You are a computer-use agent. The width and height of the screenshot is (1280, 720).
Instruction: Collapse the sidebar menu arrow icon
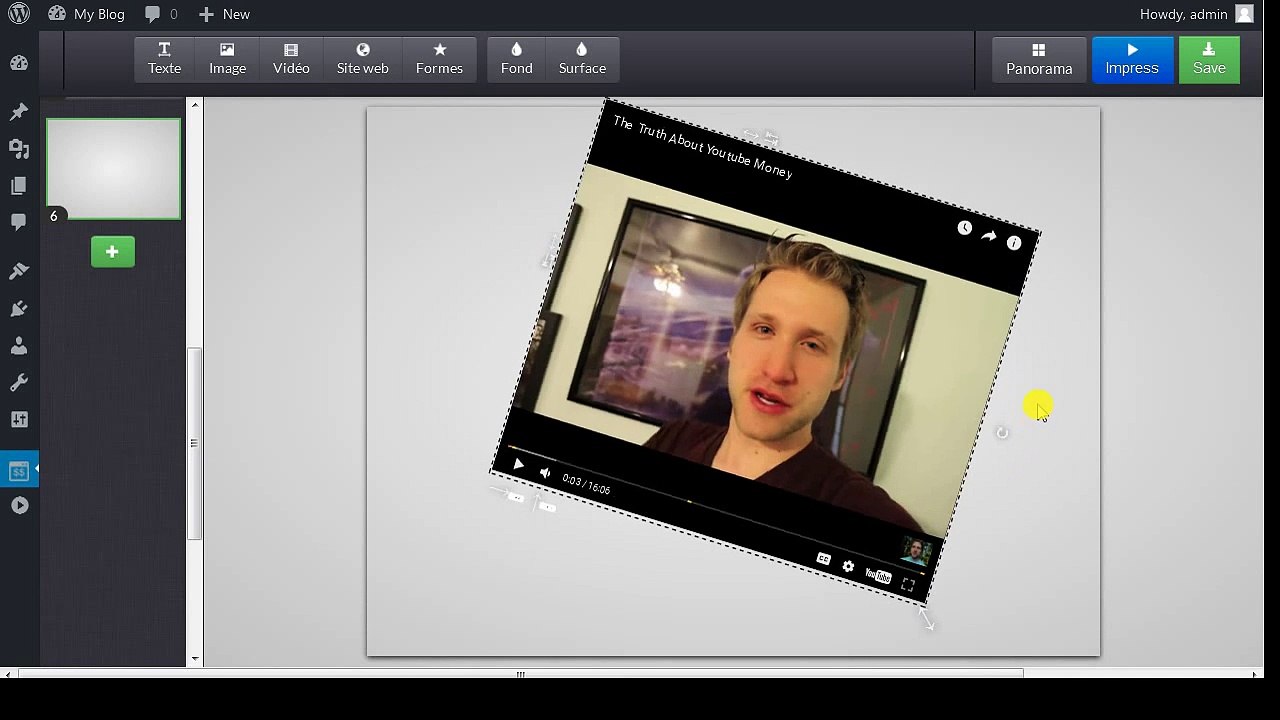(19, 506)
